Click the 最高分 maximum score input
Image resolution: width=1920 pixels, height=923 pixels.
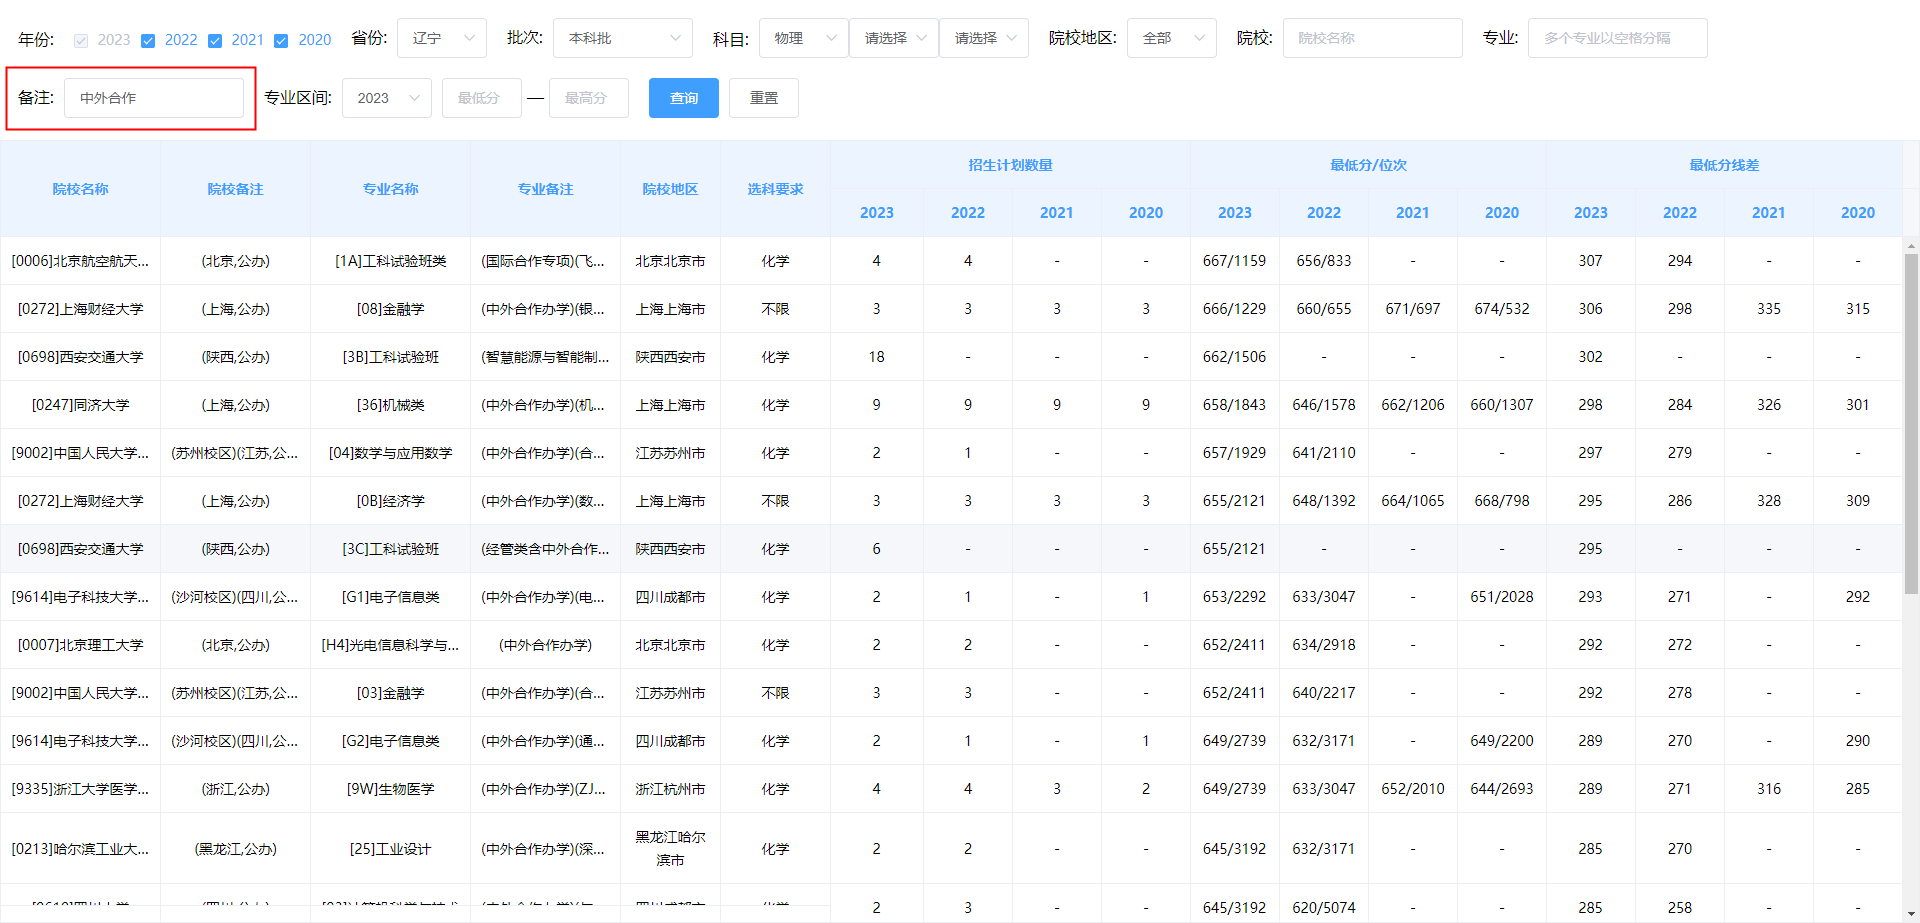point(588,97)
